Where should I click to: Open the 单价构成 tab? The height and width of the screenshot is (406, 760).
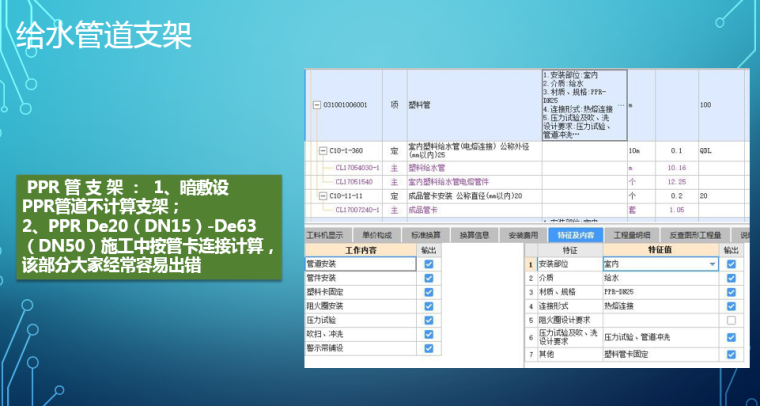[375, 236]
